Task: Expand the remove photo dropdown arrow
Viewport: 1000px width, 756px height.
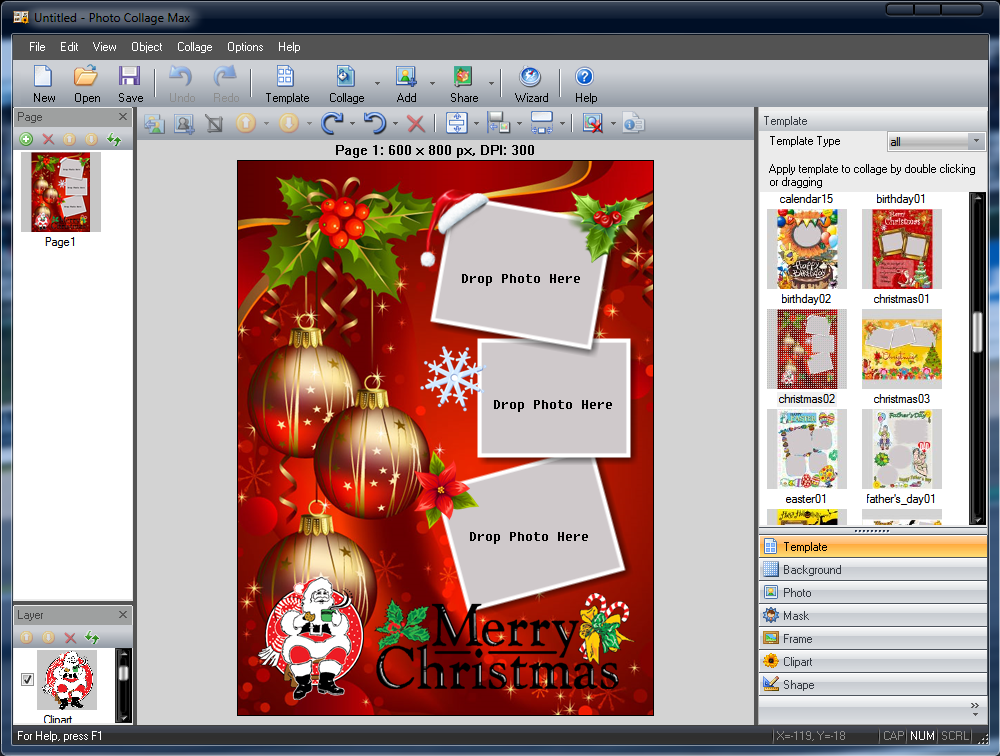Action: tap(613, 124)
